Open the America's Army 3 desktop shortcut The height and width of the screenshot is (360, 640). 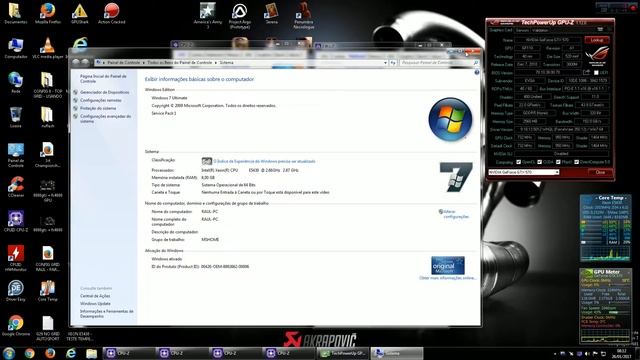tap(208, 16)
